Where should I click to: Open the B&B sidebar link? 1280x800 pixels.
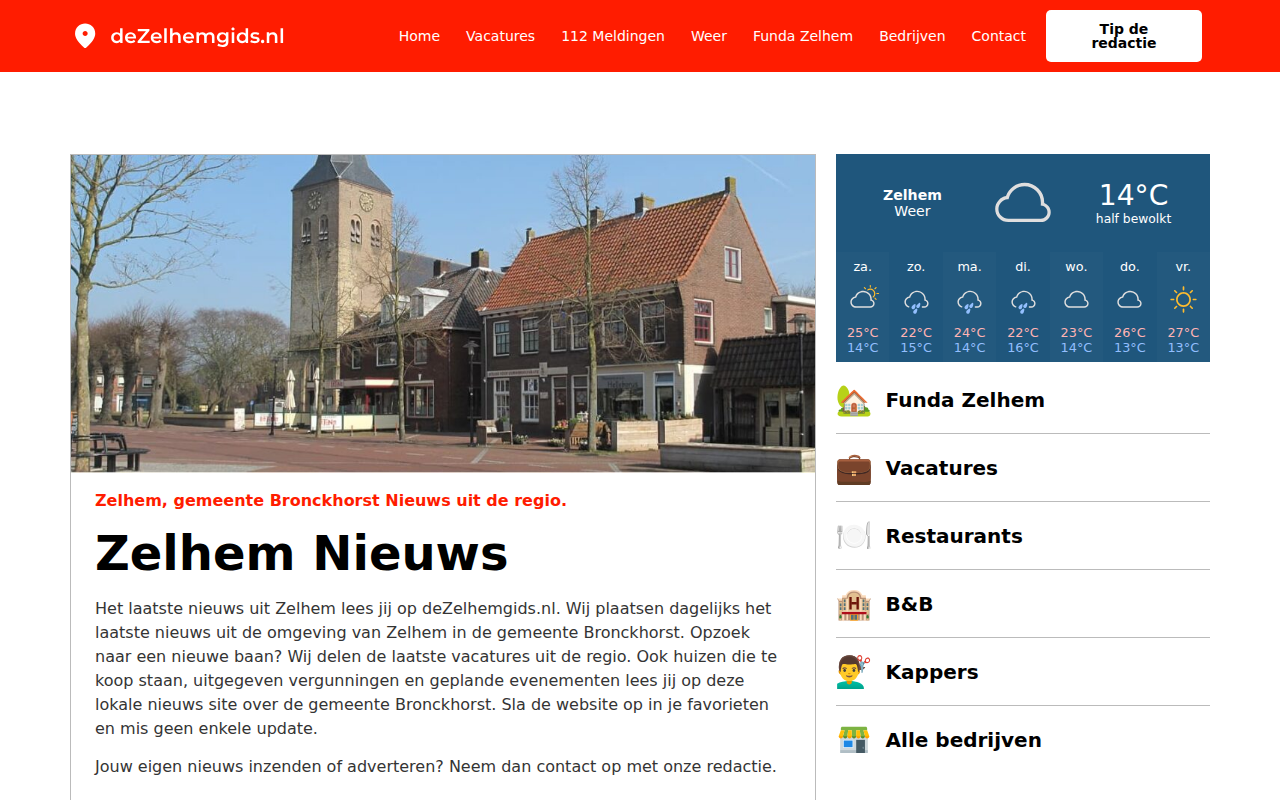(x=909, y=604)
